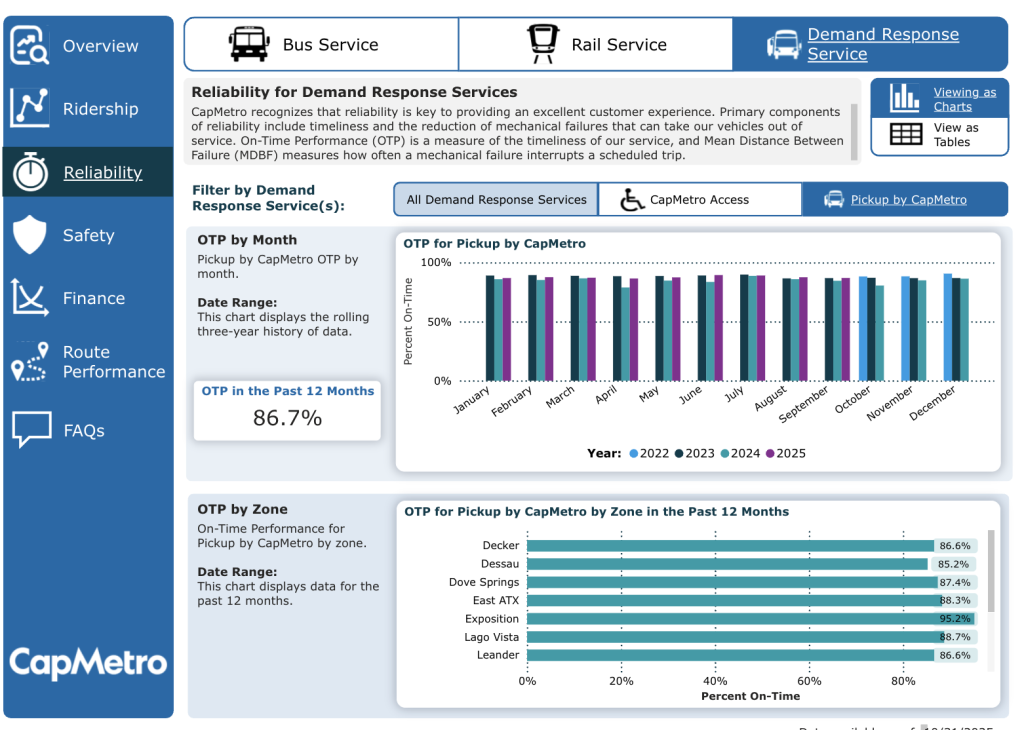Screen dimensions: 1024x730
Task: Select Viewing as Charts option
Action: click(x=939, y=99)
